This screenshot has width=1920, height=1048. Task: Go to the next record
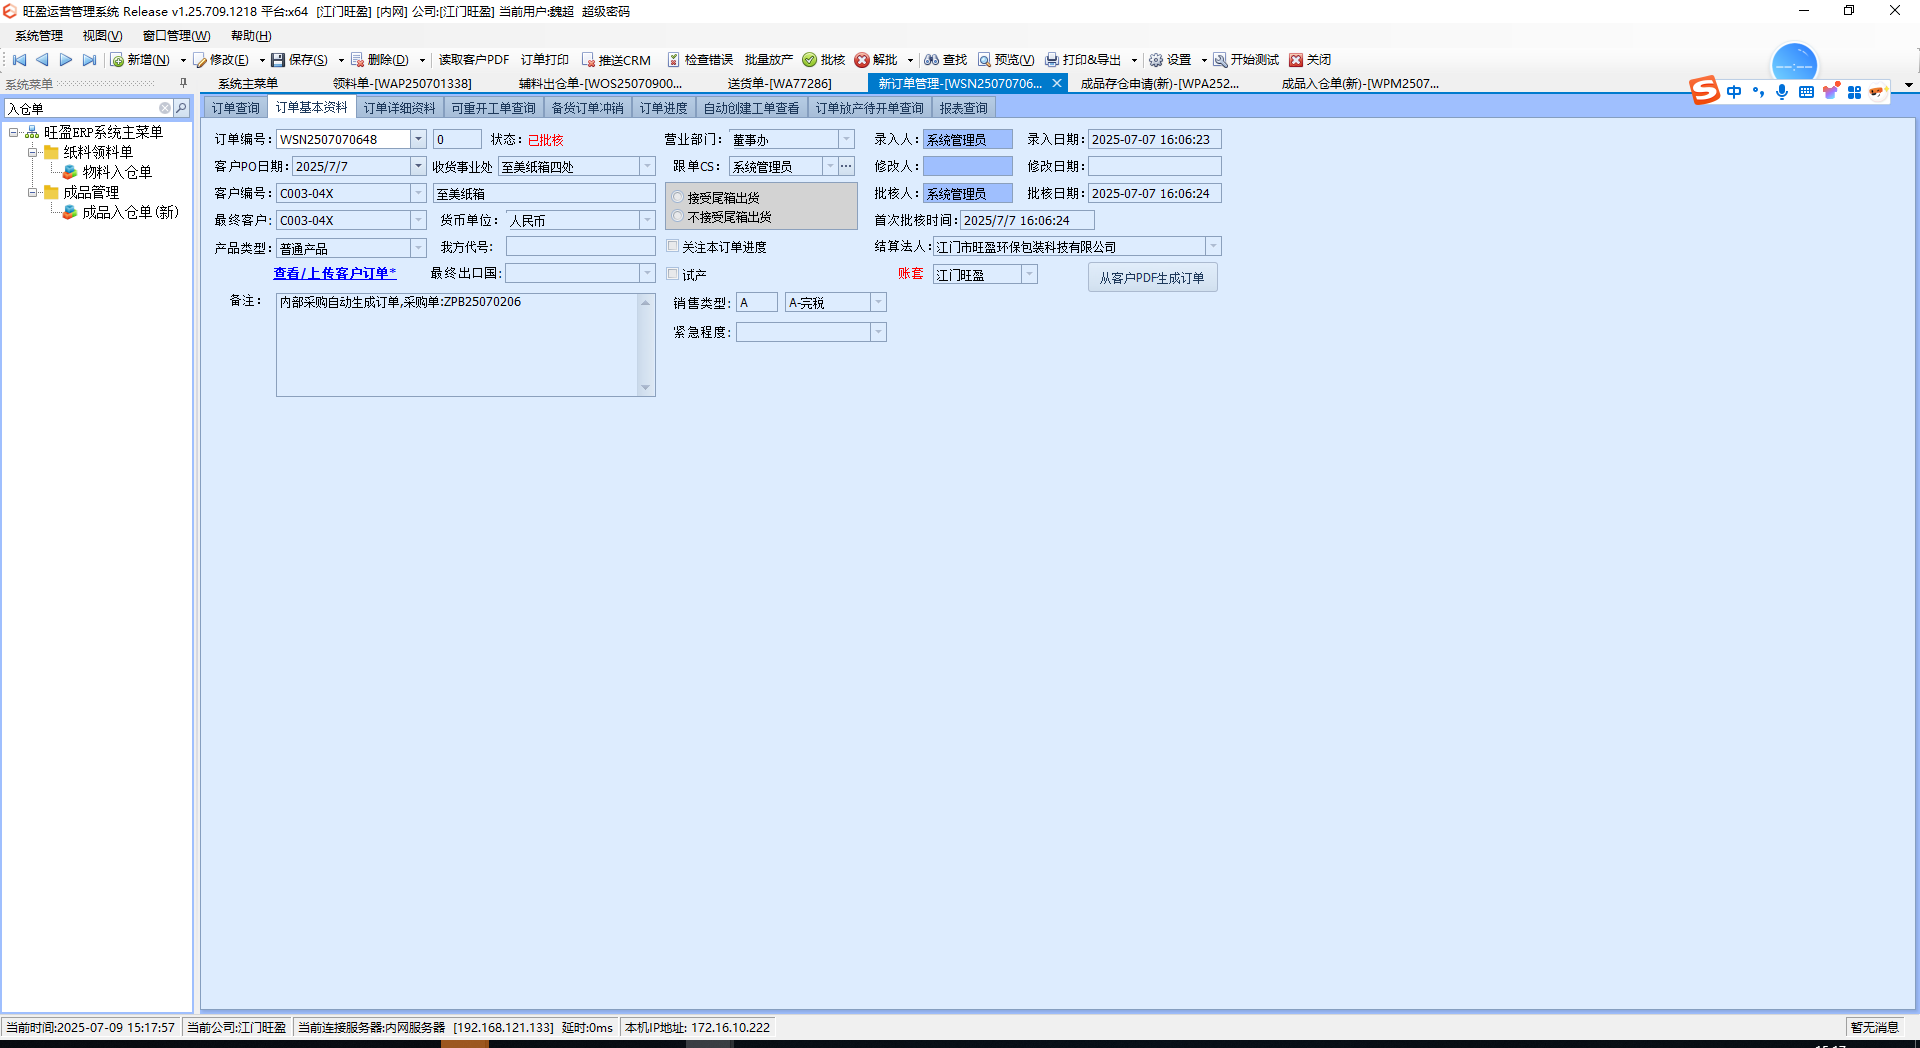point(66,60)
